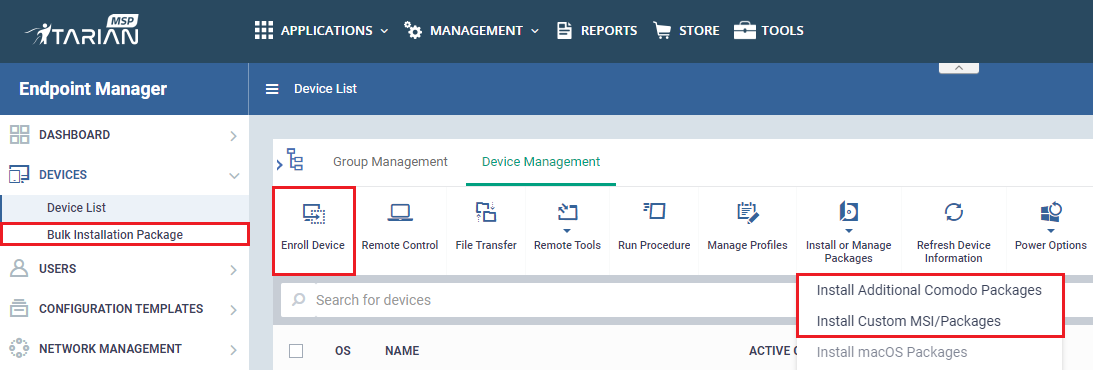This screenshot has height=370, width=1093.
Task: Collapse the Devices section chevron
Action: (x=234, y=176)
